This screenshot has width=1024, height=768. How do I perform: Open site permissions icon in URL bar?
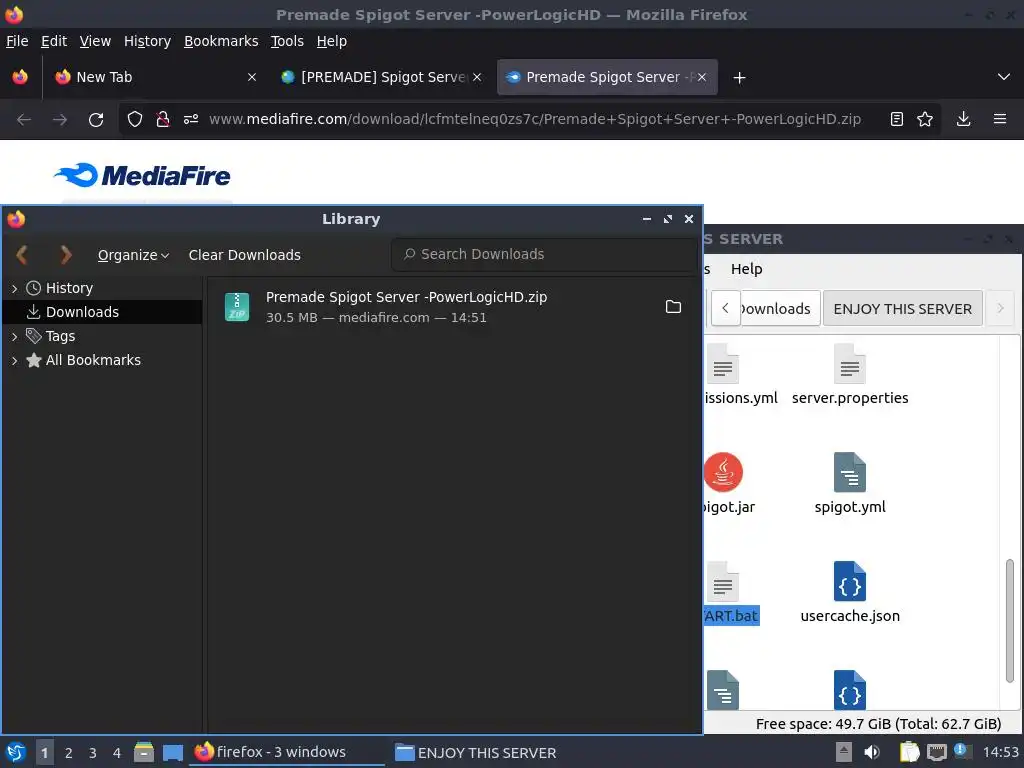point(191,120)
